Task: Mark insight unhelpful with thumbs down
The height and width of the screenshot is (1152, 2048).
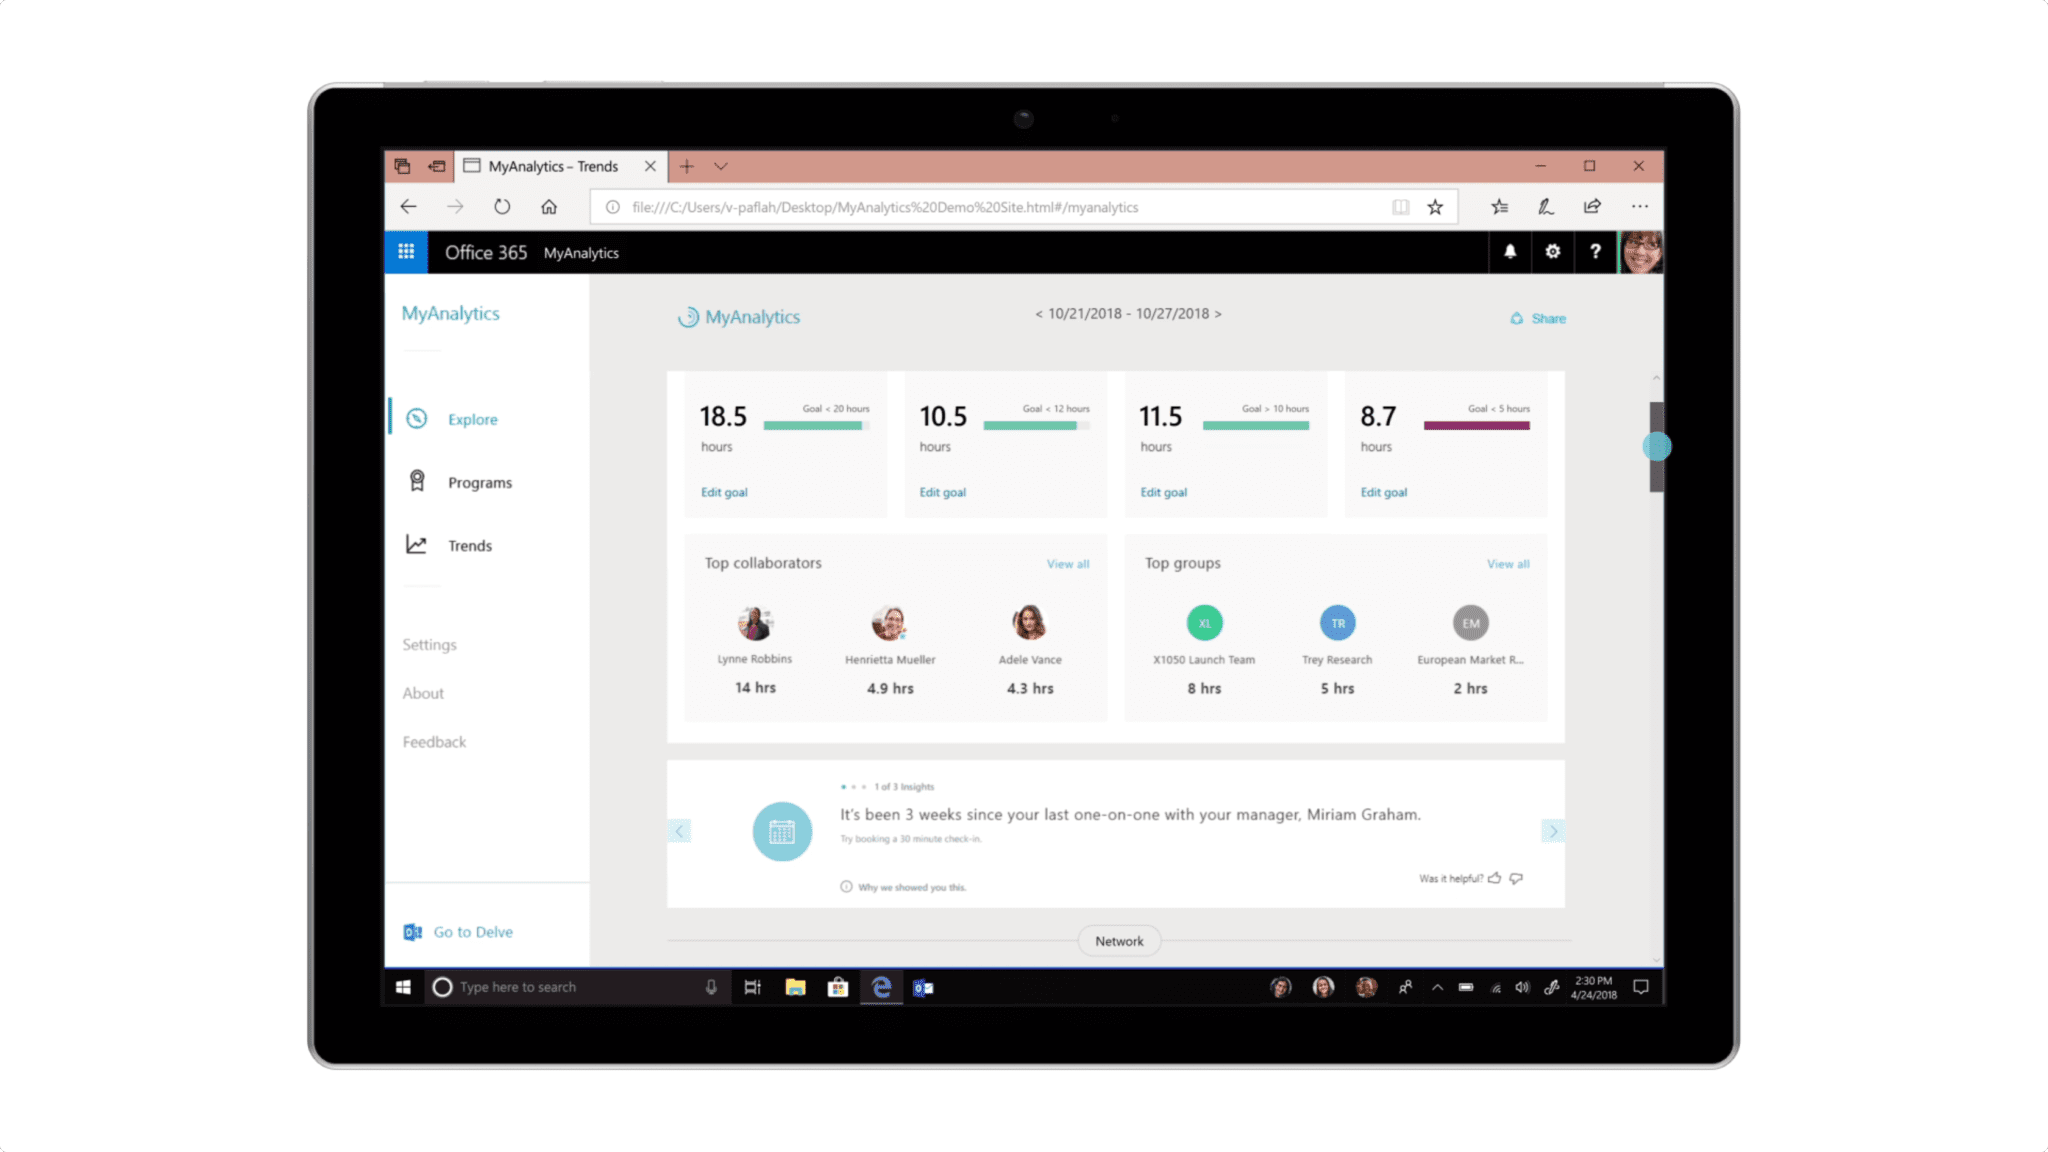Action: [1516, 878]
